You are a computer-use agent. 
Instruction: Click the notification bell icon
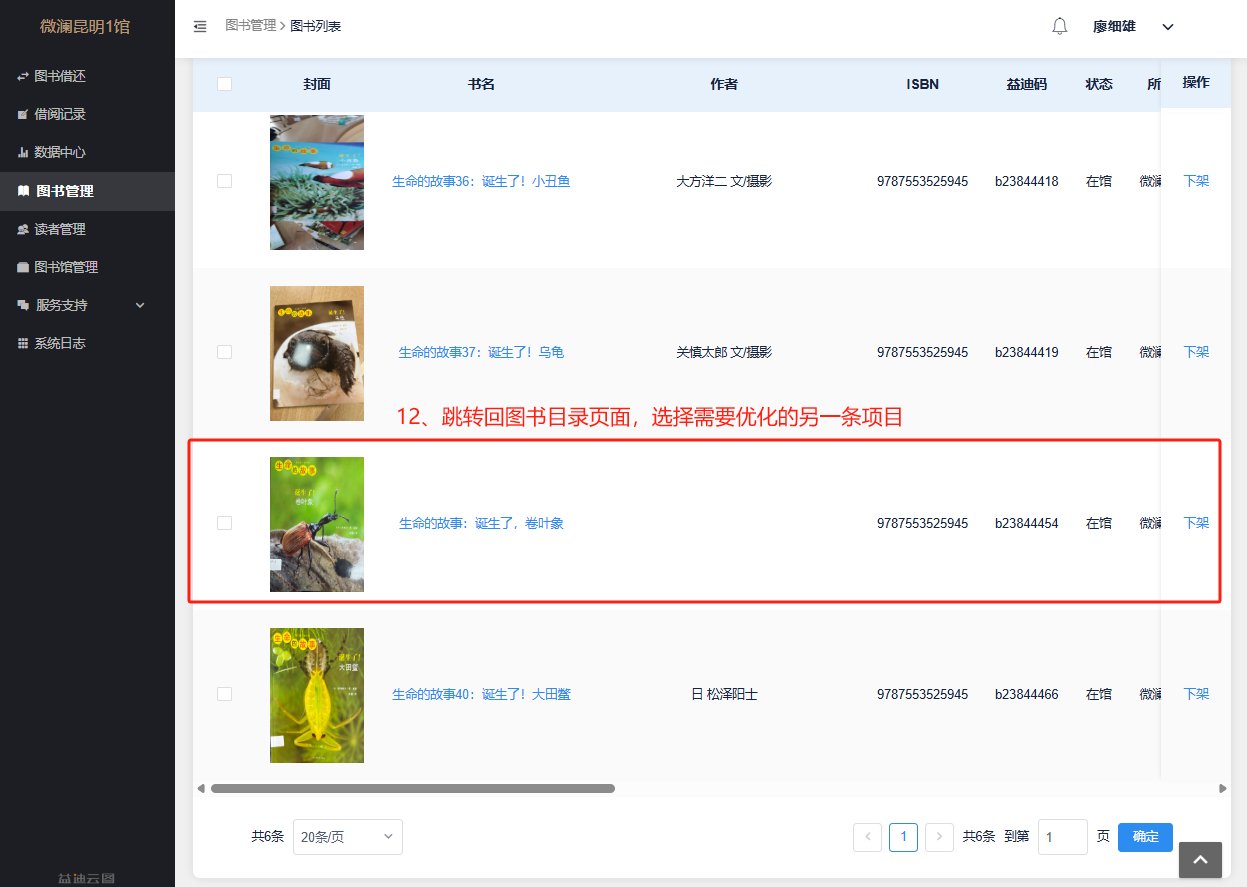coord(1060,27)
